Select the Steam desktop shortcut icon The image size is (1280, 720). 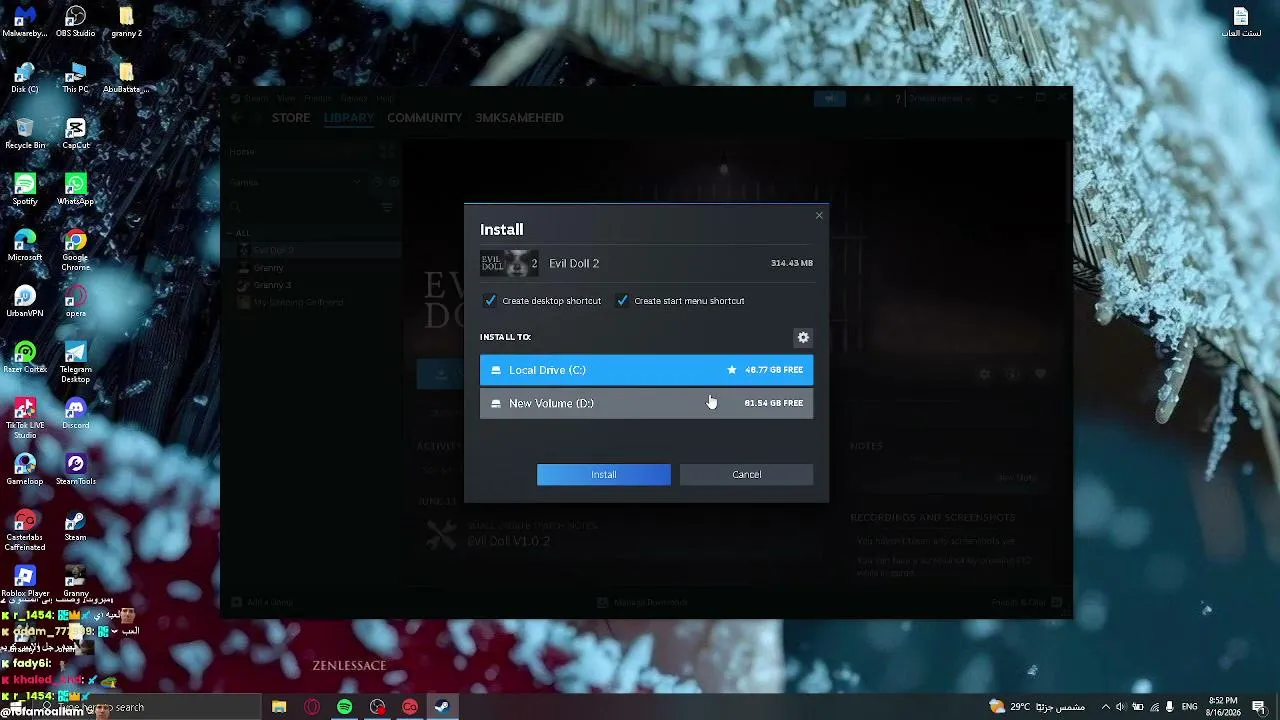pyautogui.click(x=75, y=526)
